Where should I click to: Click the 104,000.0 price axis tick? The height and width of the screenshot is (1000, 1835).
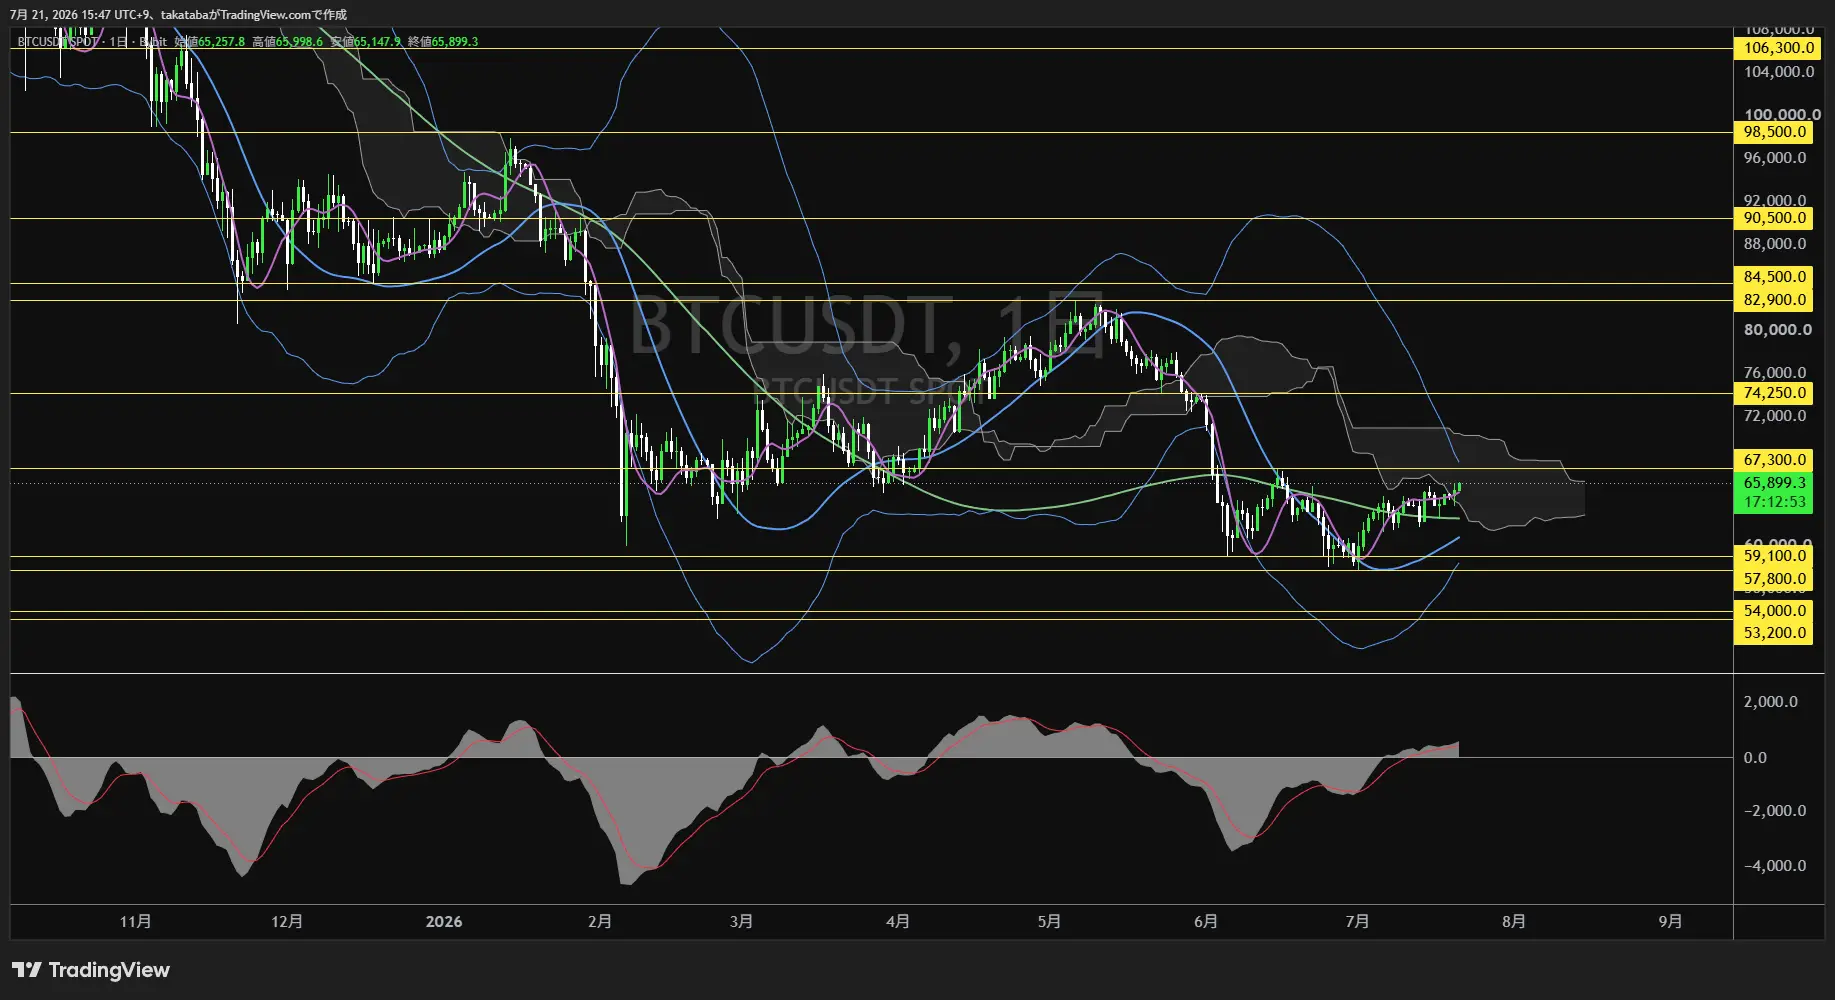click(1778, 72)
